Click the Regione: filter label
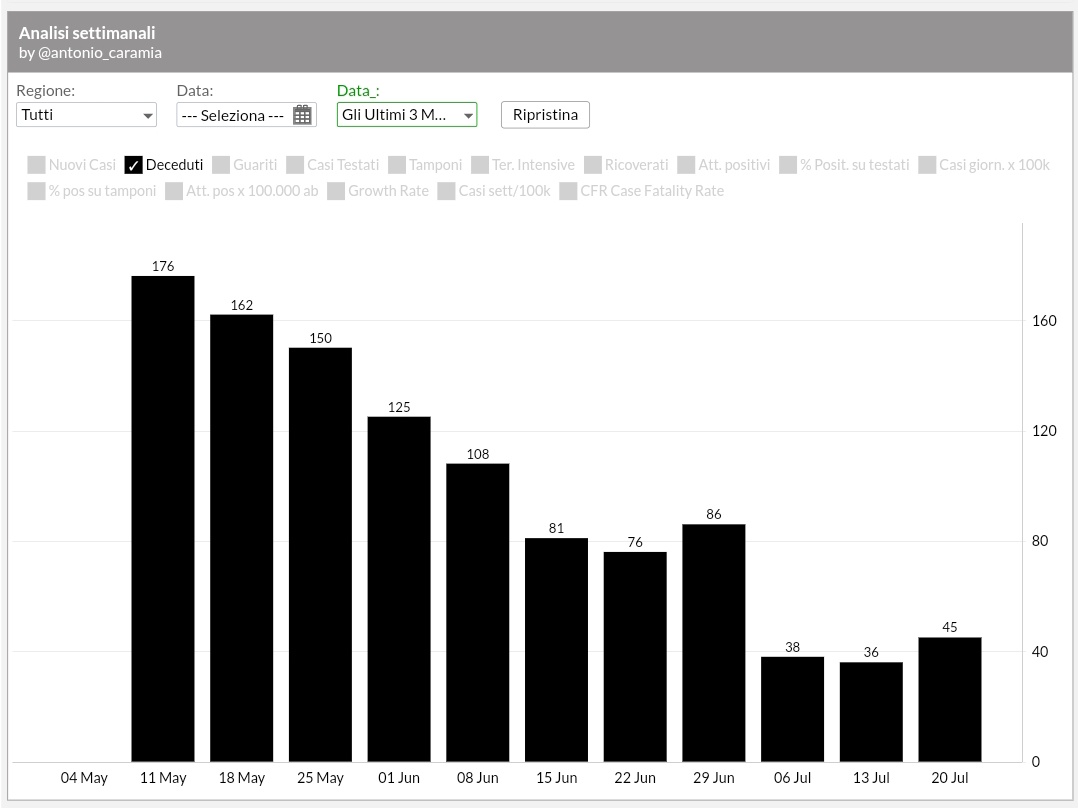Screen dimensions: 1078x808 (x=45, y=90)
